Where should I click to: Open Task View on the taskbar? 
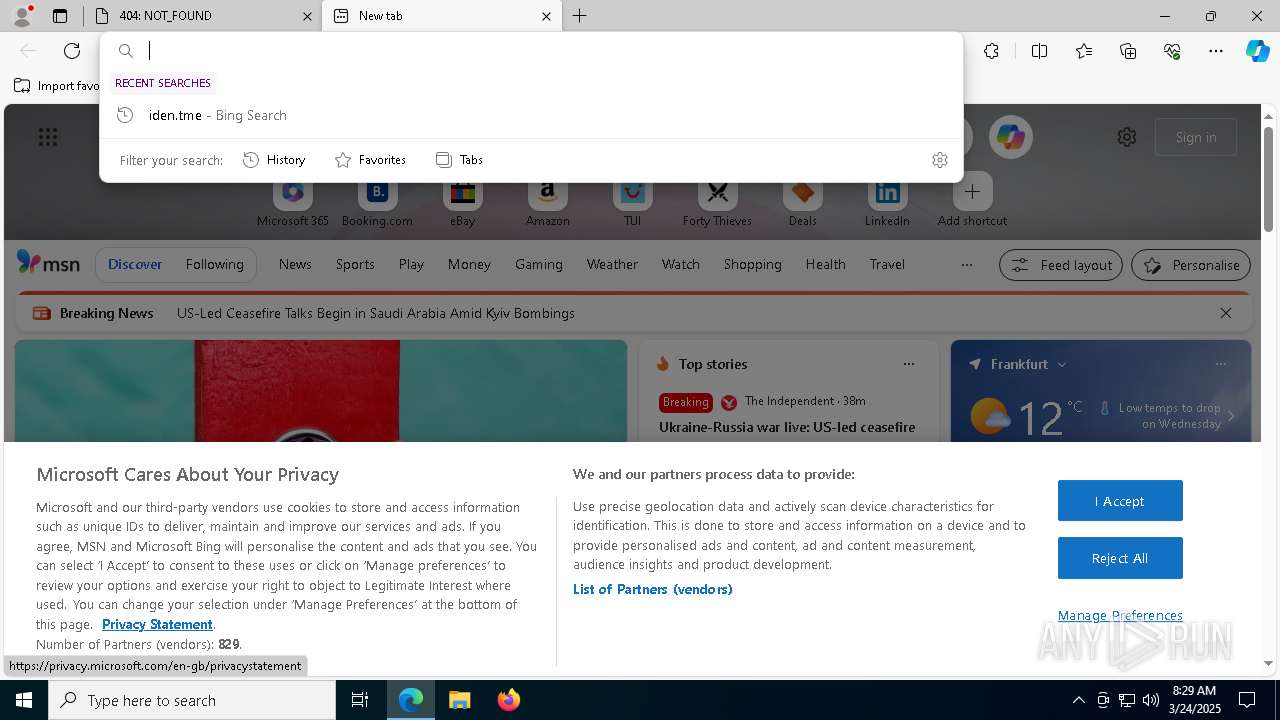(x=360, y=700)
